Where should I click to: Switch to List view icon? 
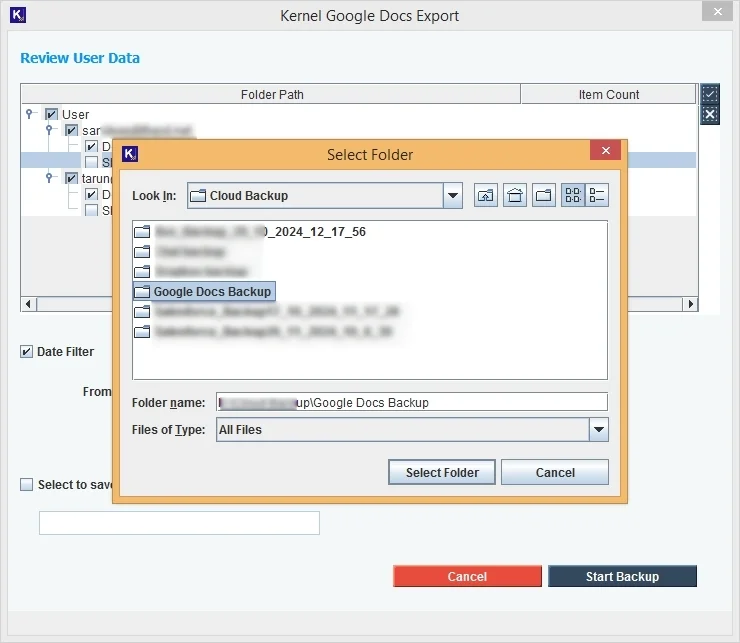tap(573, 196)
